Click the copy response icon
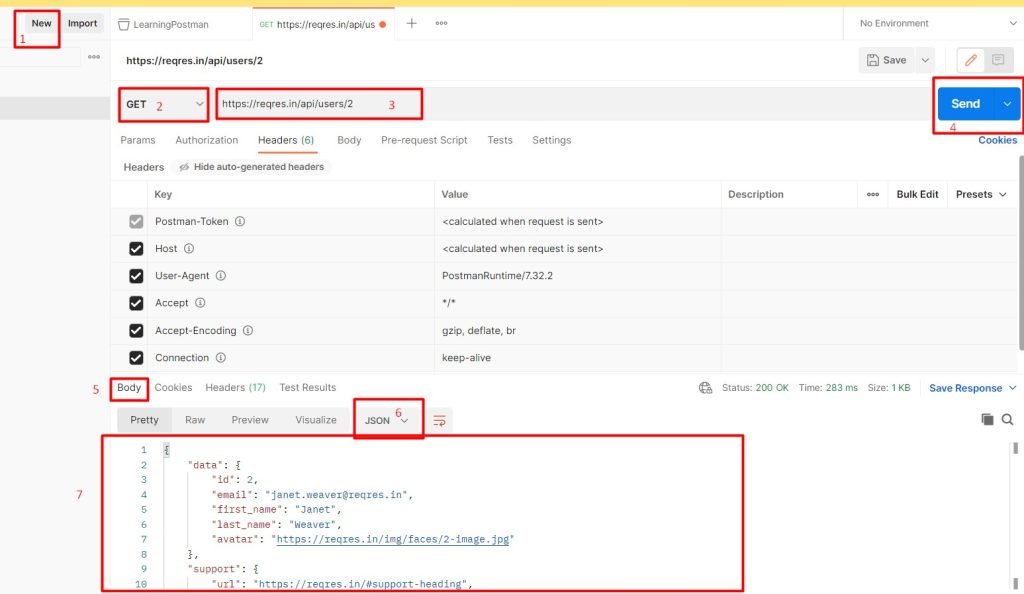 coord(987,420)
